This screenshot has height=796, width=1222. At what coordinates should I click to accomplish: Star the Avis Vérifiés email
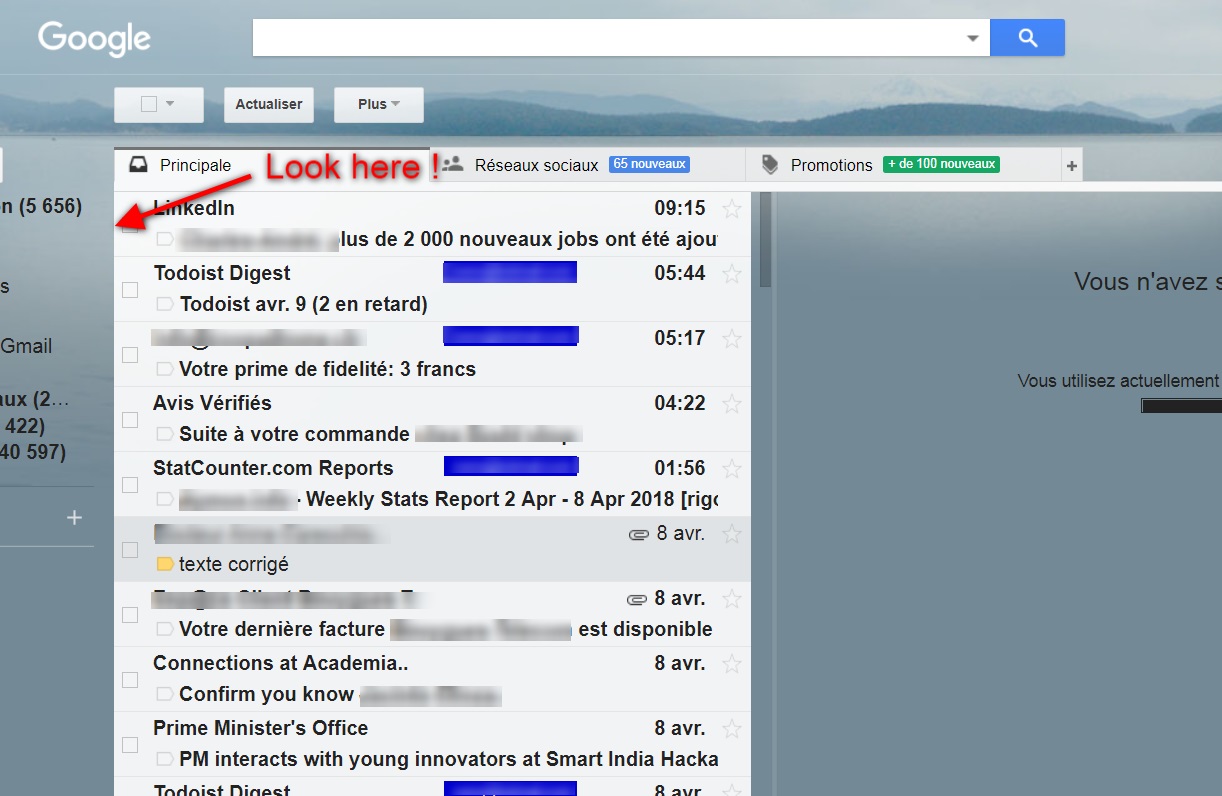coord(732,403)
